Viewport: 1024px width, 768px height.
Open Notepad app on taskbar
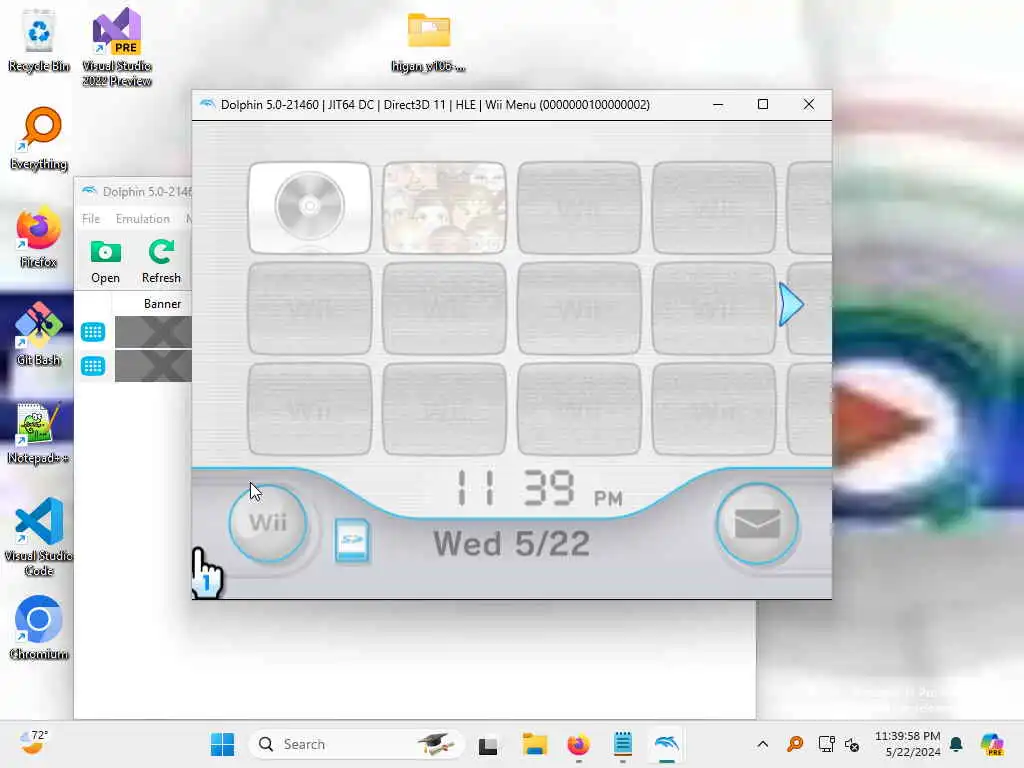(622, 744)
